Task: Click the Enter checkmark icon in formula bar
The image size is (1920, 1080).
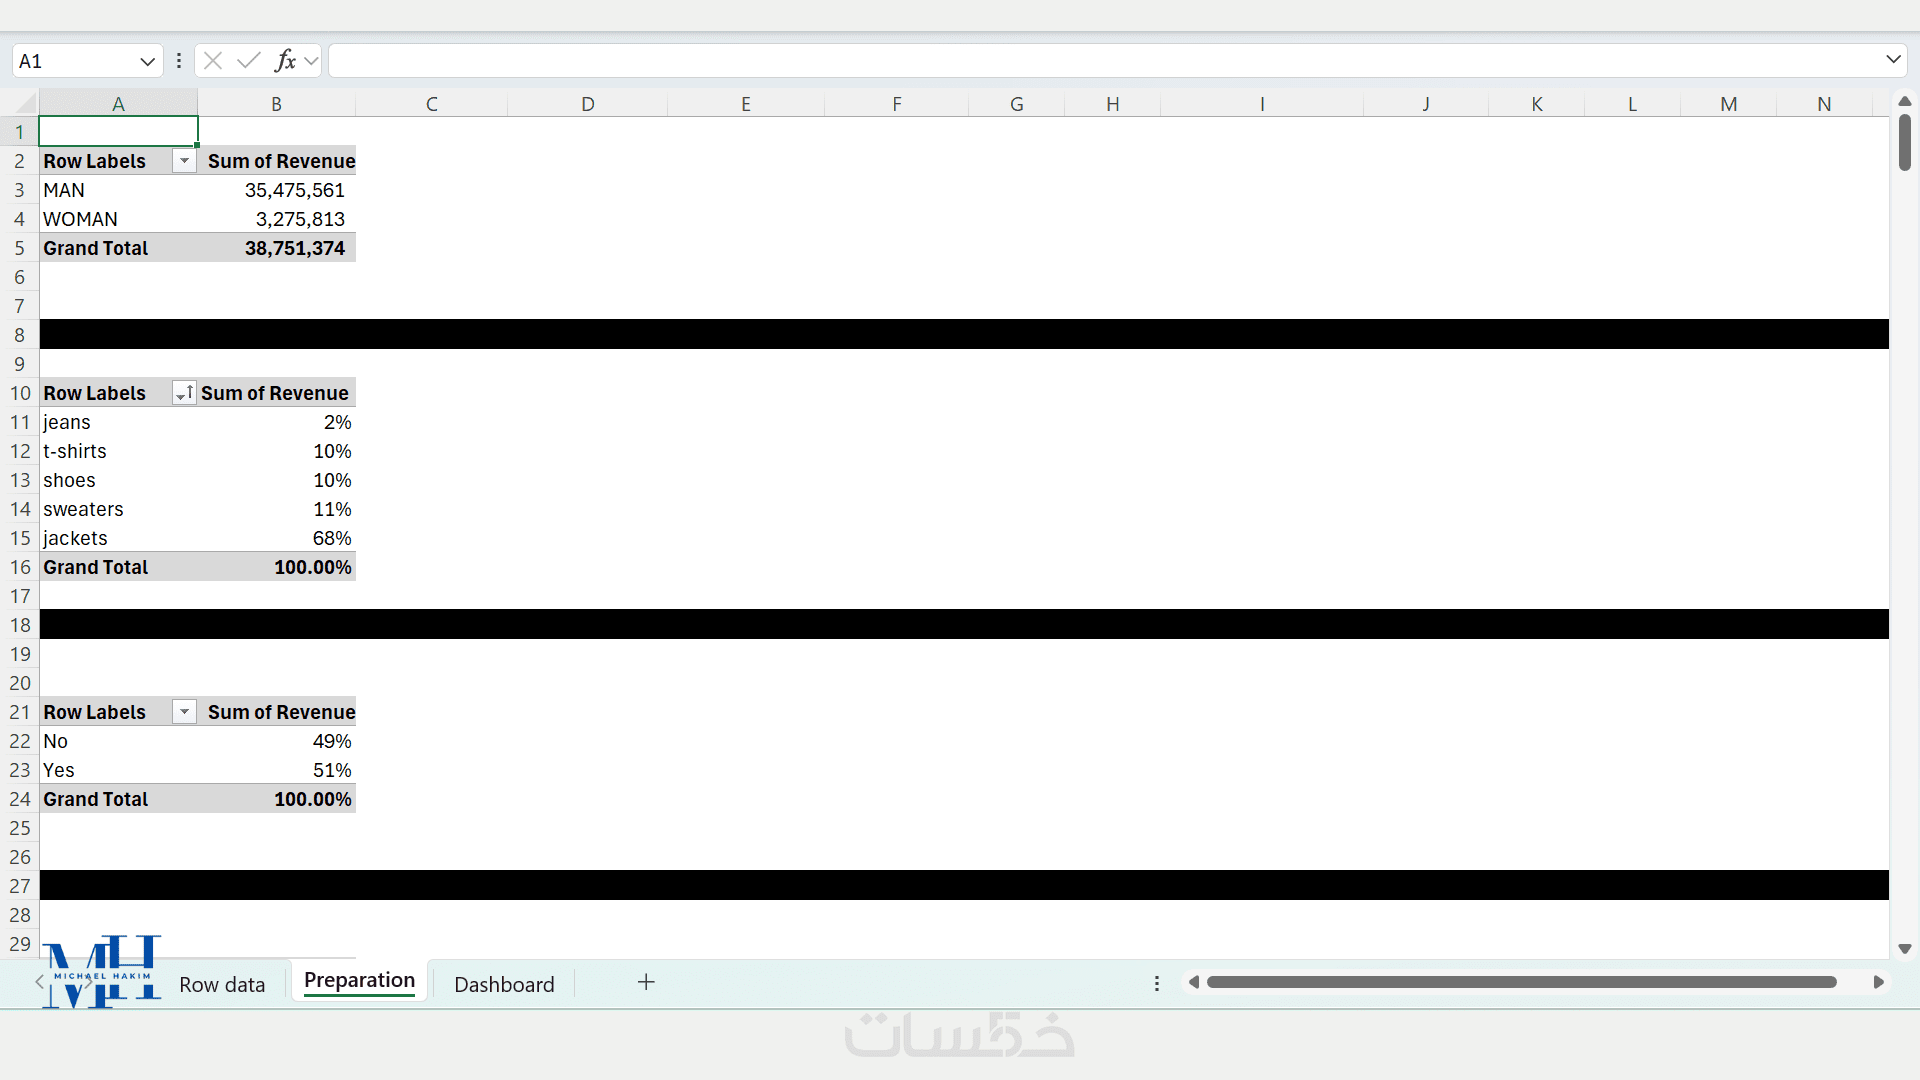Action: [249, 61]
